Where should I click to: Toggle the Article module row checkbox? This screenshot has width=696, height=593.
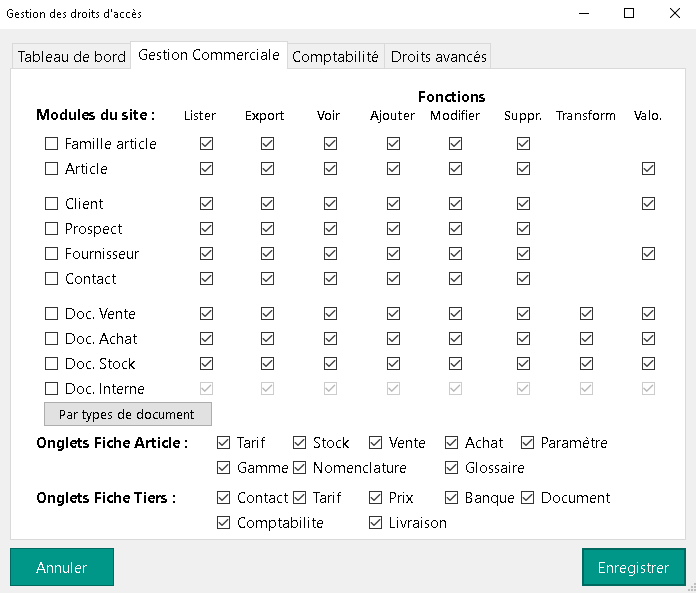click(52, 169)
